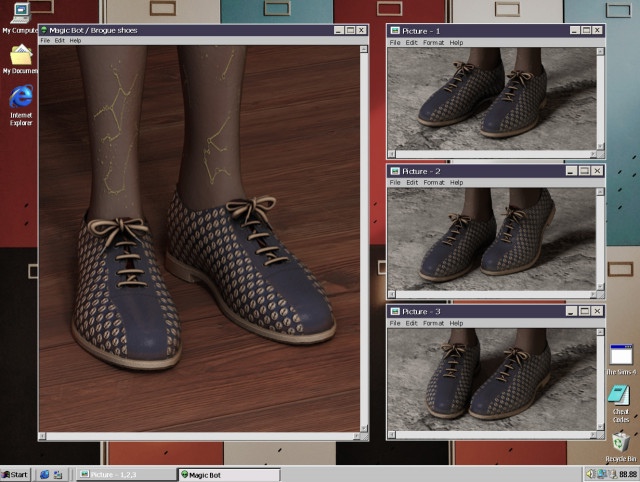Screen dimensions: 640x482
Task: Click the brogue shoes main image
Action: click(x=198, y=238)
